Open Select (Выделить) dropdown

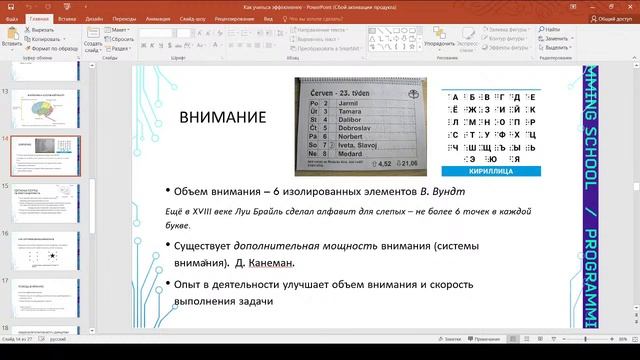[x=555, y=48]
